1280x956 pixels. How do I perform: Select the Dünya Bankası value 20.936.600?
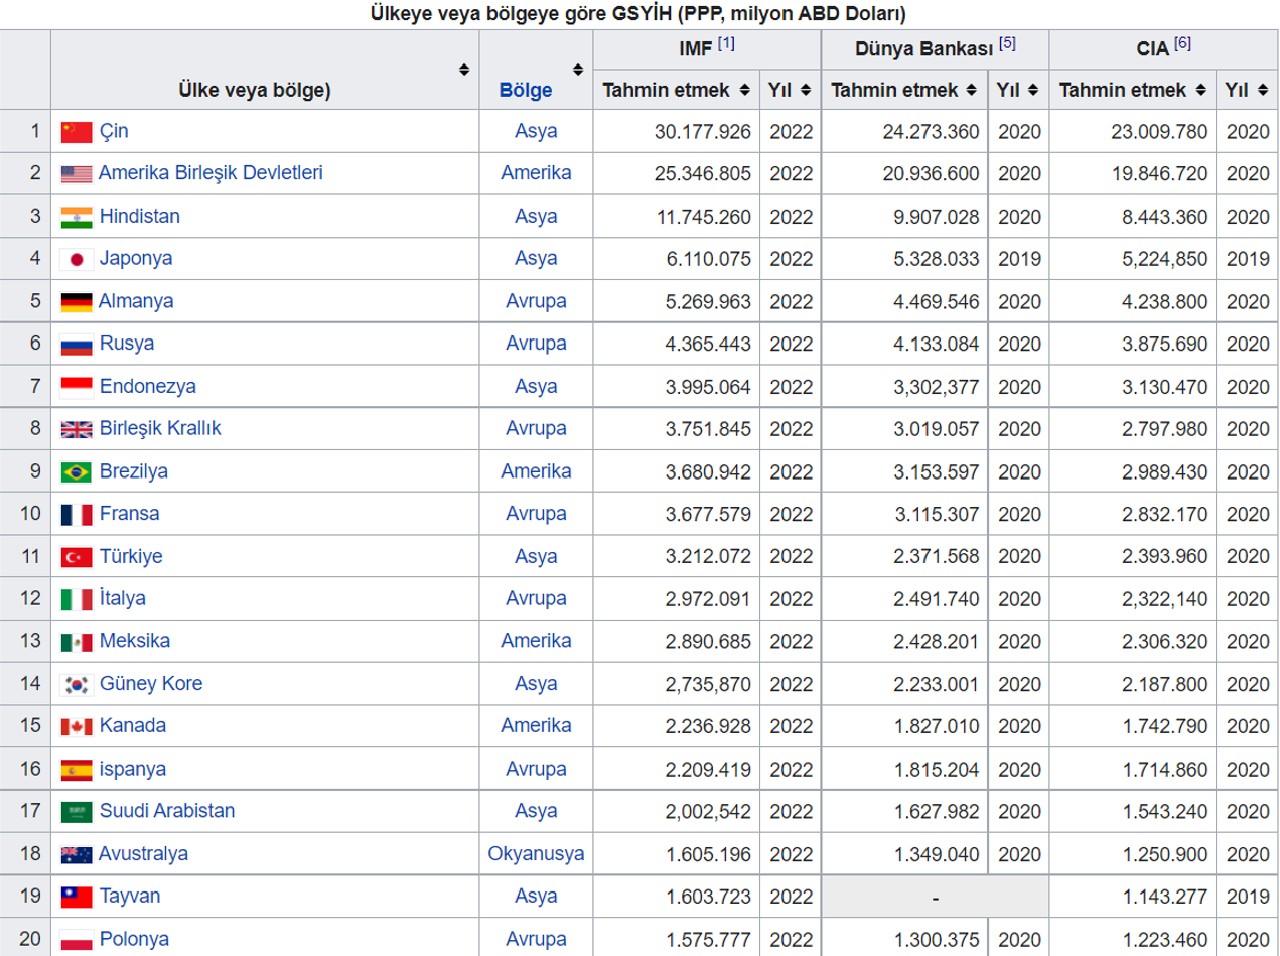click(931, 174)
